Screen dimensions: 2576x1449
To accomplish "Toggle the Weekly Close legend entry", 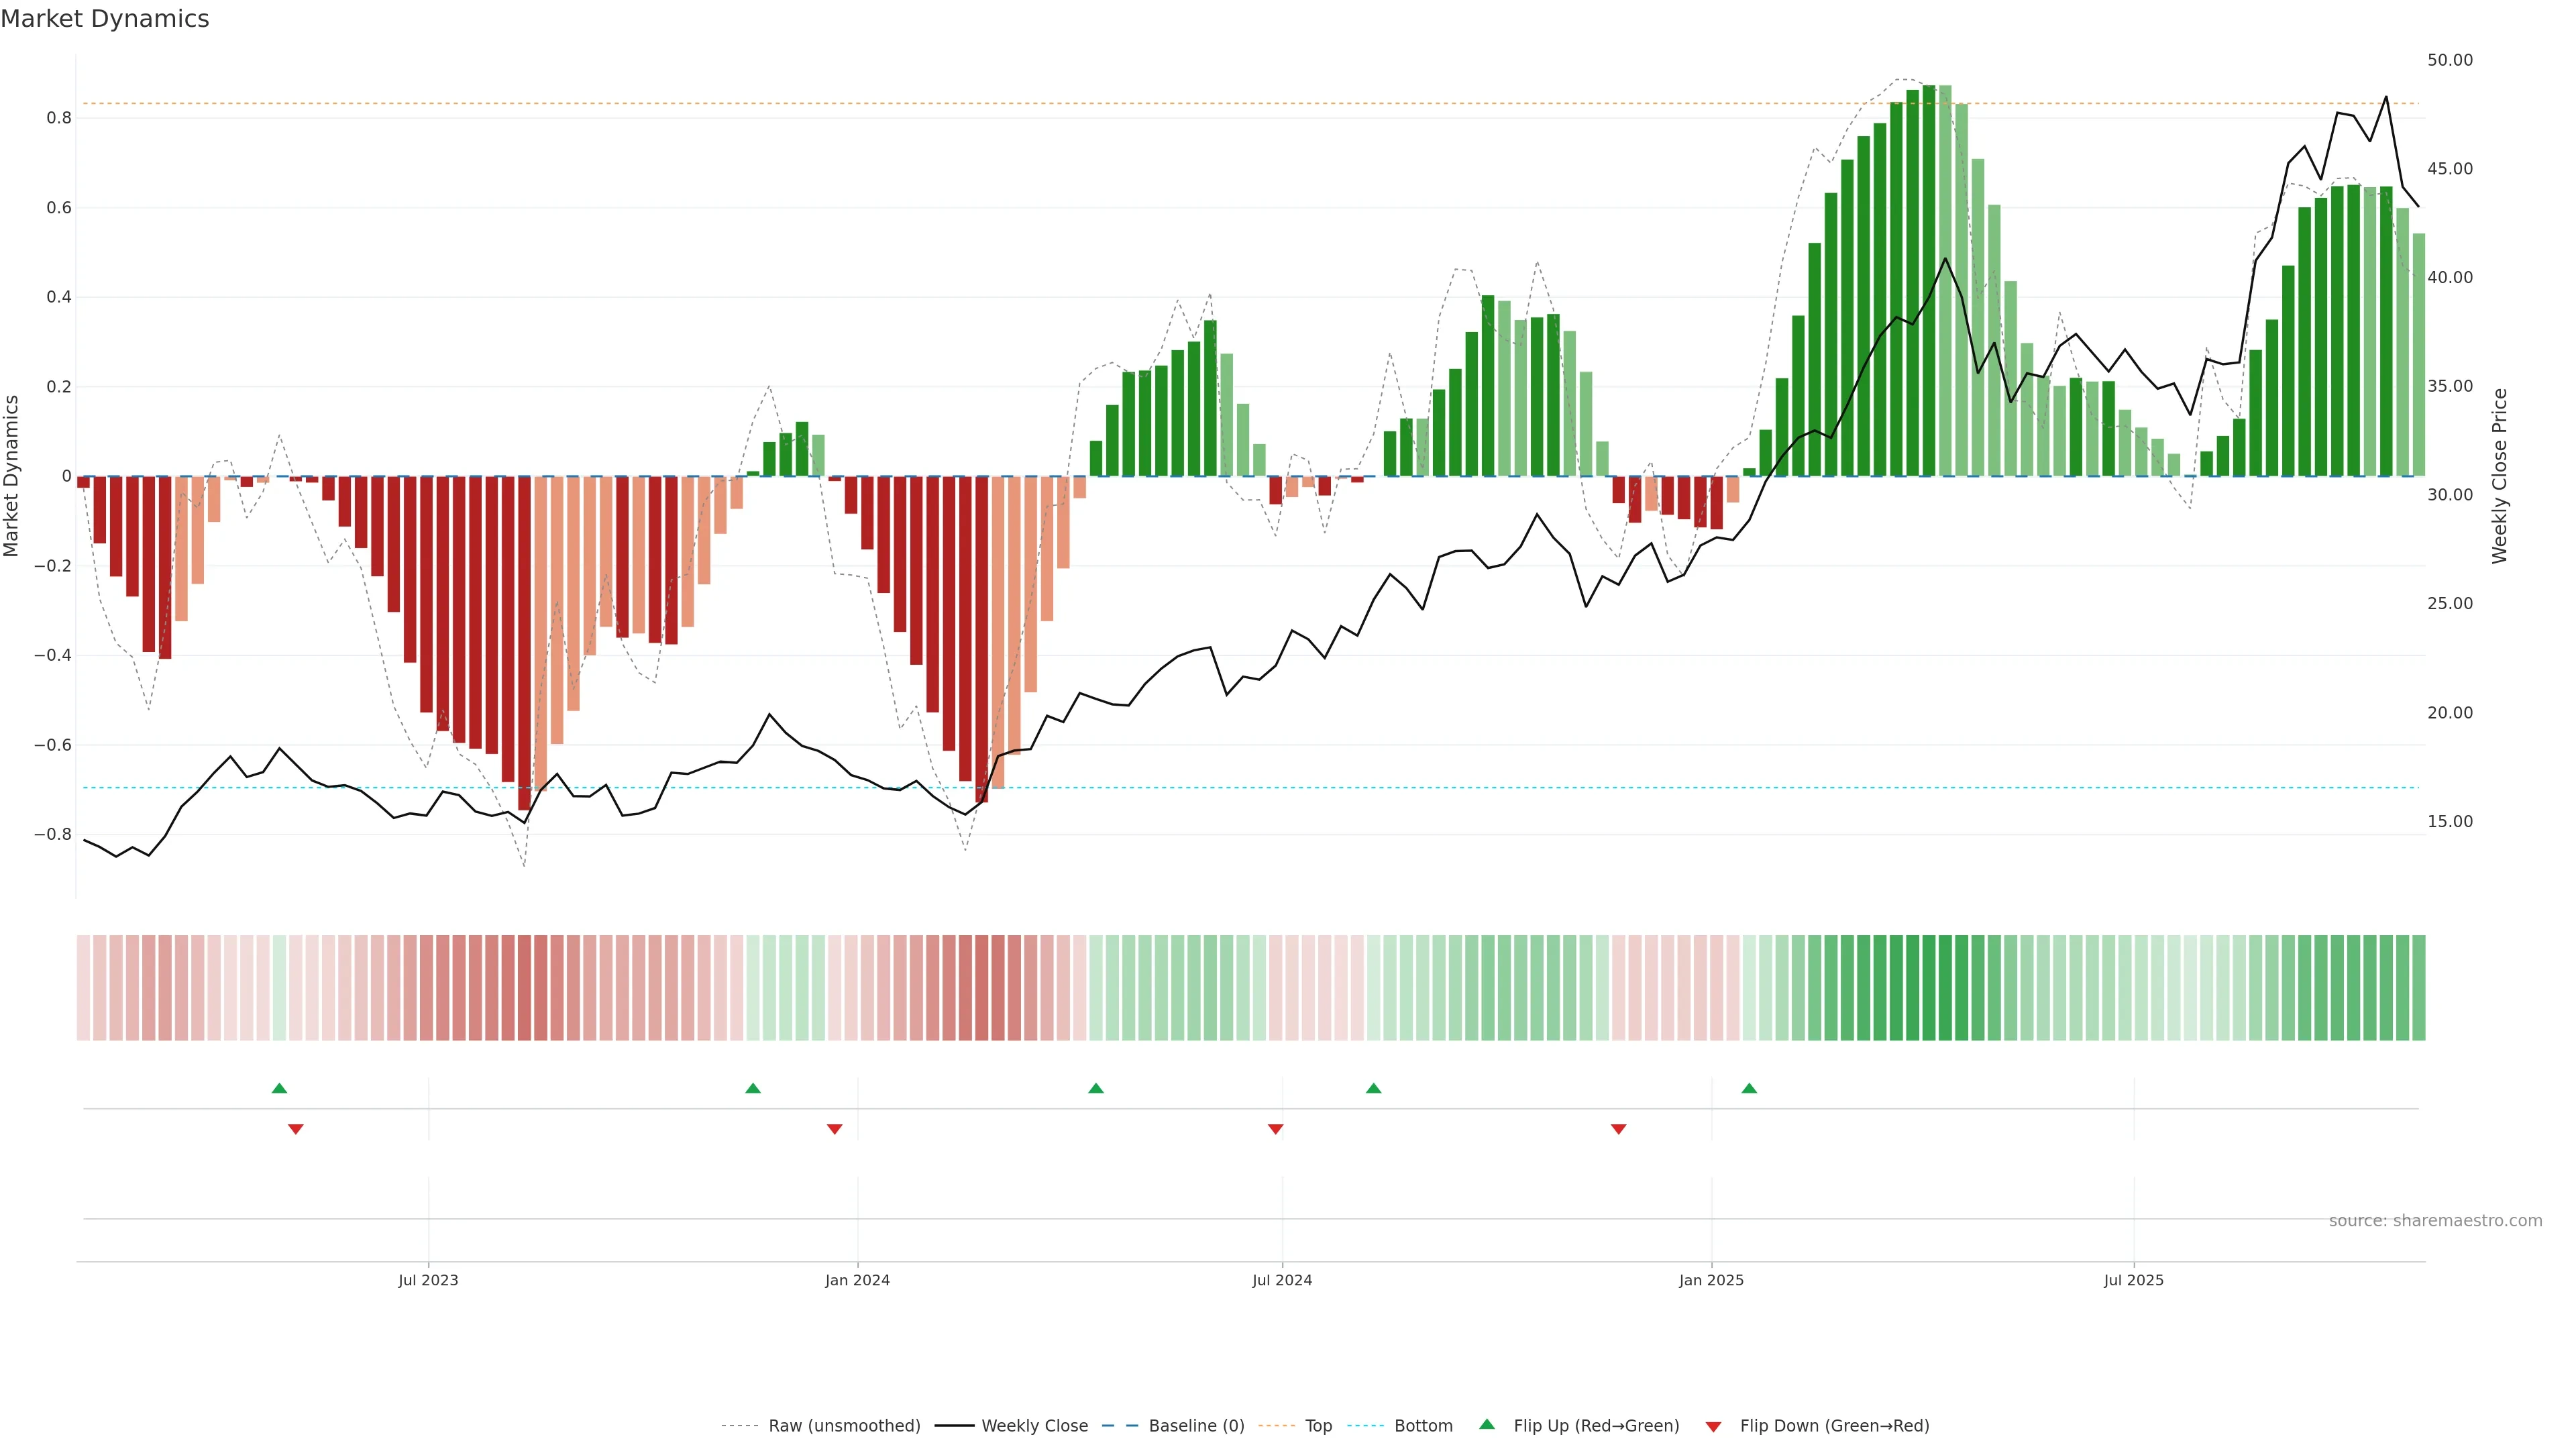I will pos(1034,1426).
